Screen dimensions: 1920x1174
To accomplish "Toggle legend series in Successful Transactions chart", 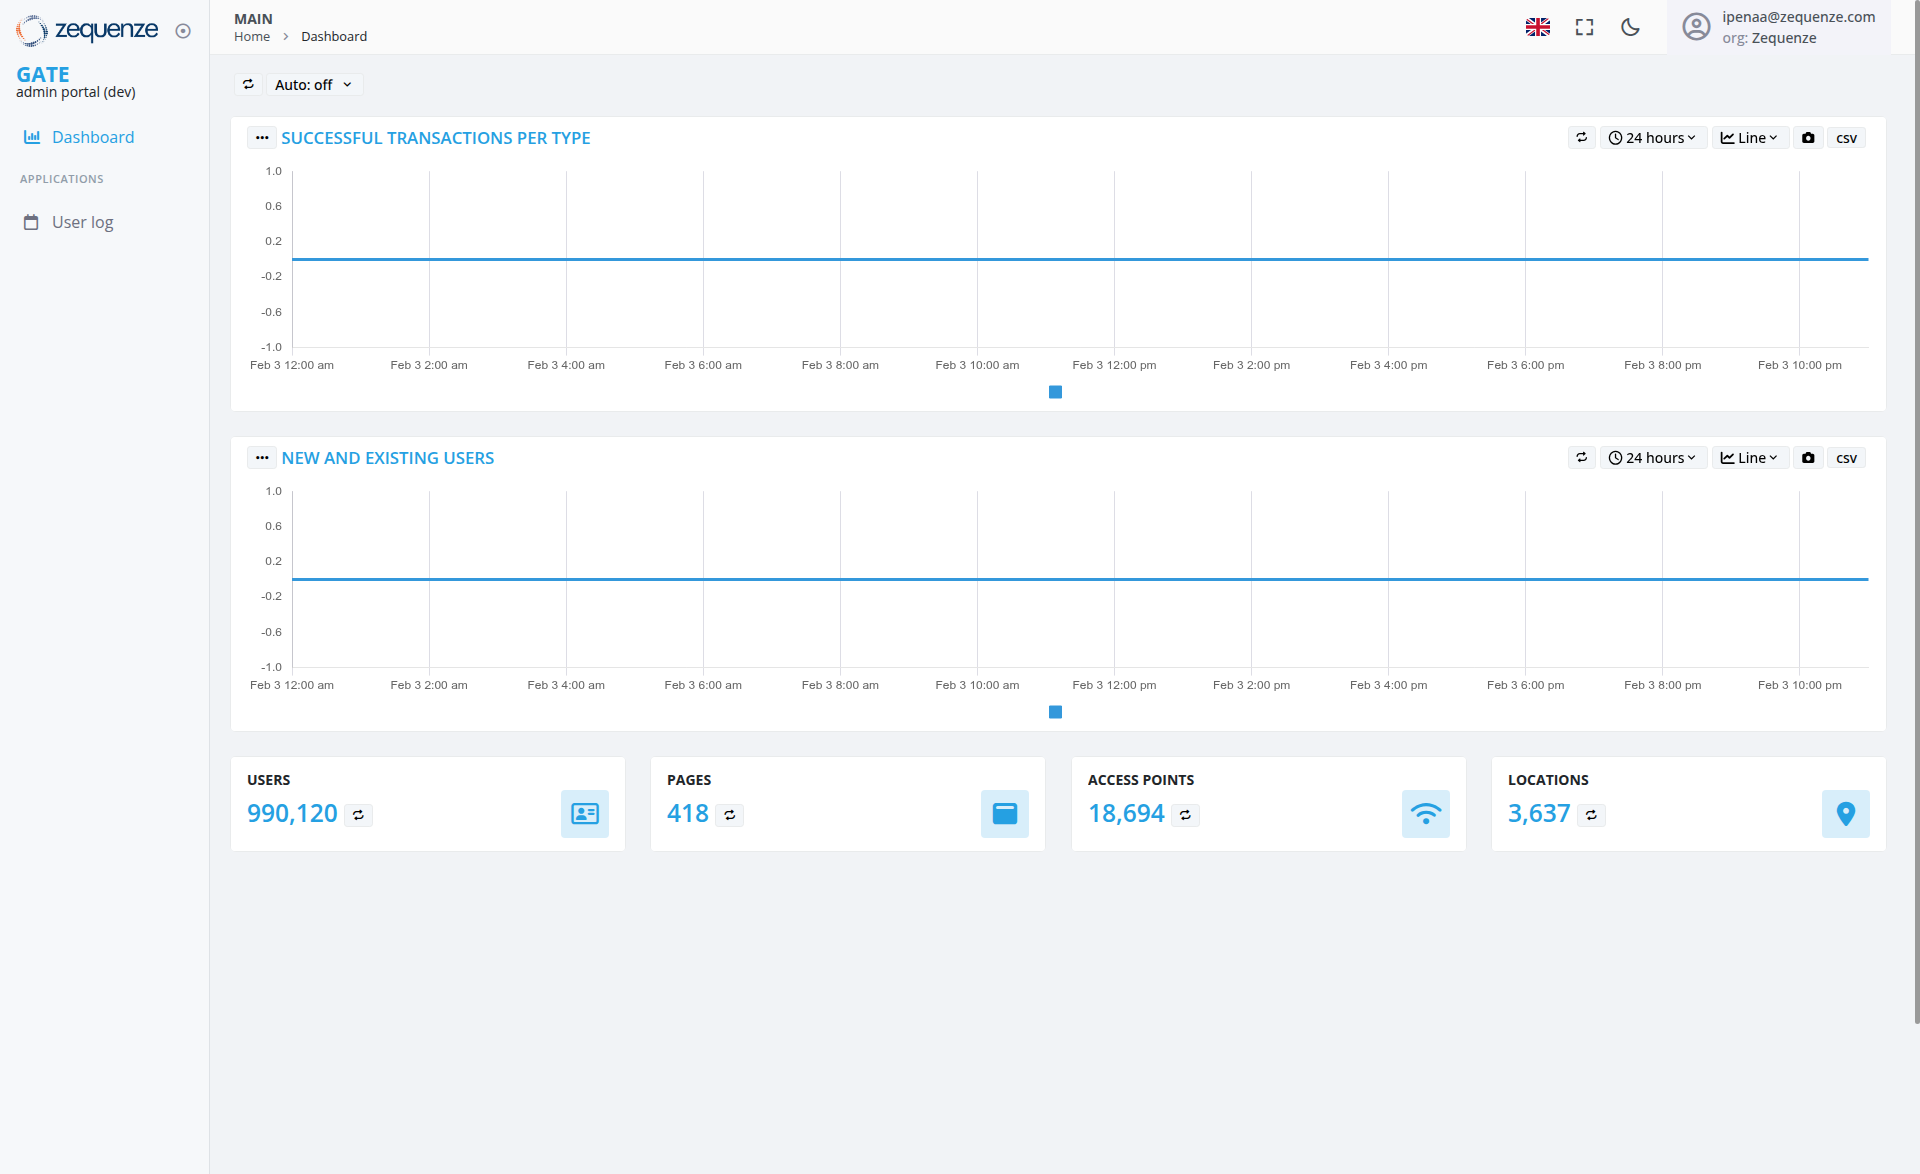I will (1055, 392).
